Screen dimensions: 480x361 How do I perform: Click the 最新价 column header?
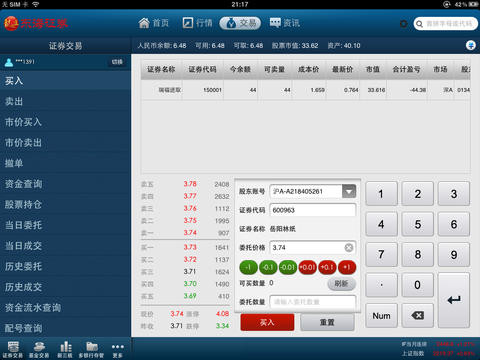click(342, 69)
